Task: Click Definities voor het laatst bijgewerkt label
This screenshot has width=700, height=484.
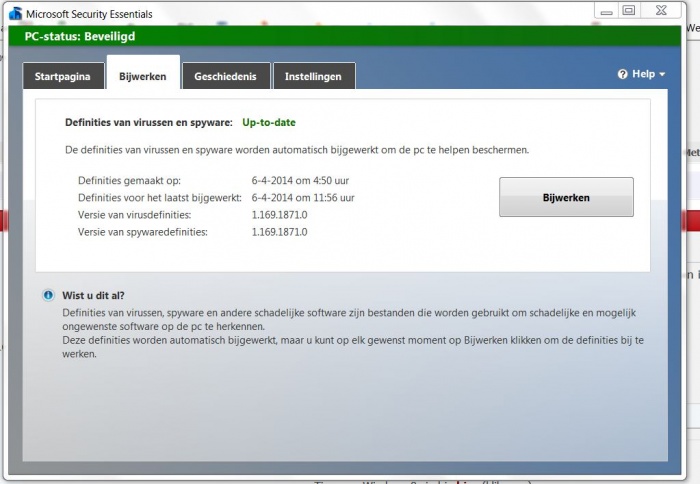Action: click(x=160, y=198)
